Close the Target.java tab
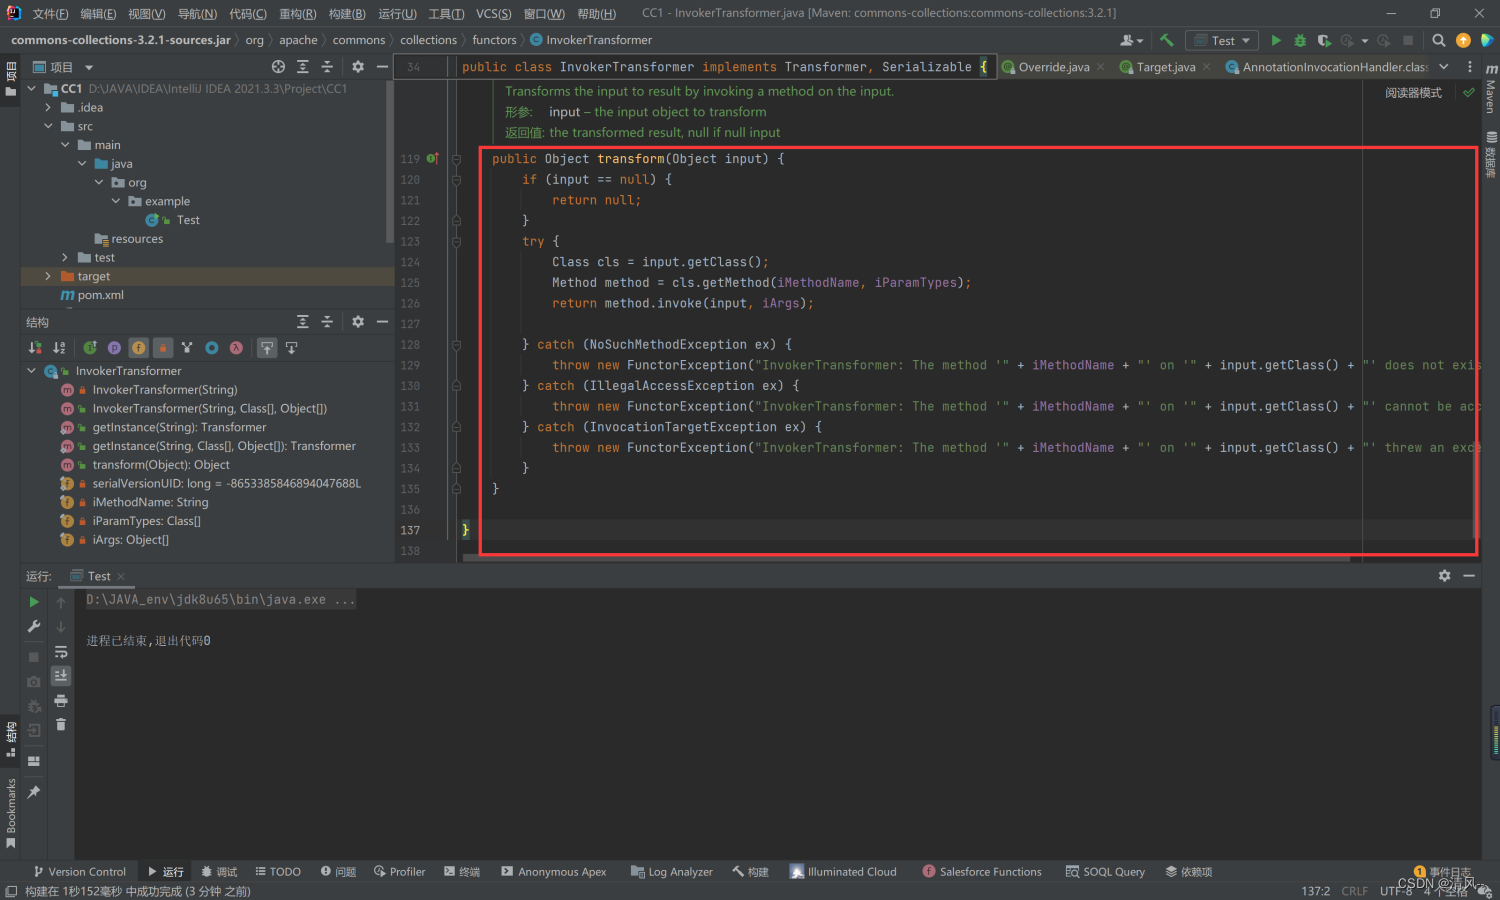The image size is (1500, 900). tap(1207, 67)
